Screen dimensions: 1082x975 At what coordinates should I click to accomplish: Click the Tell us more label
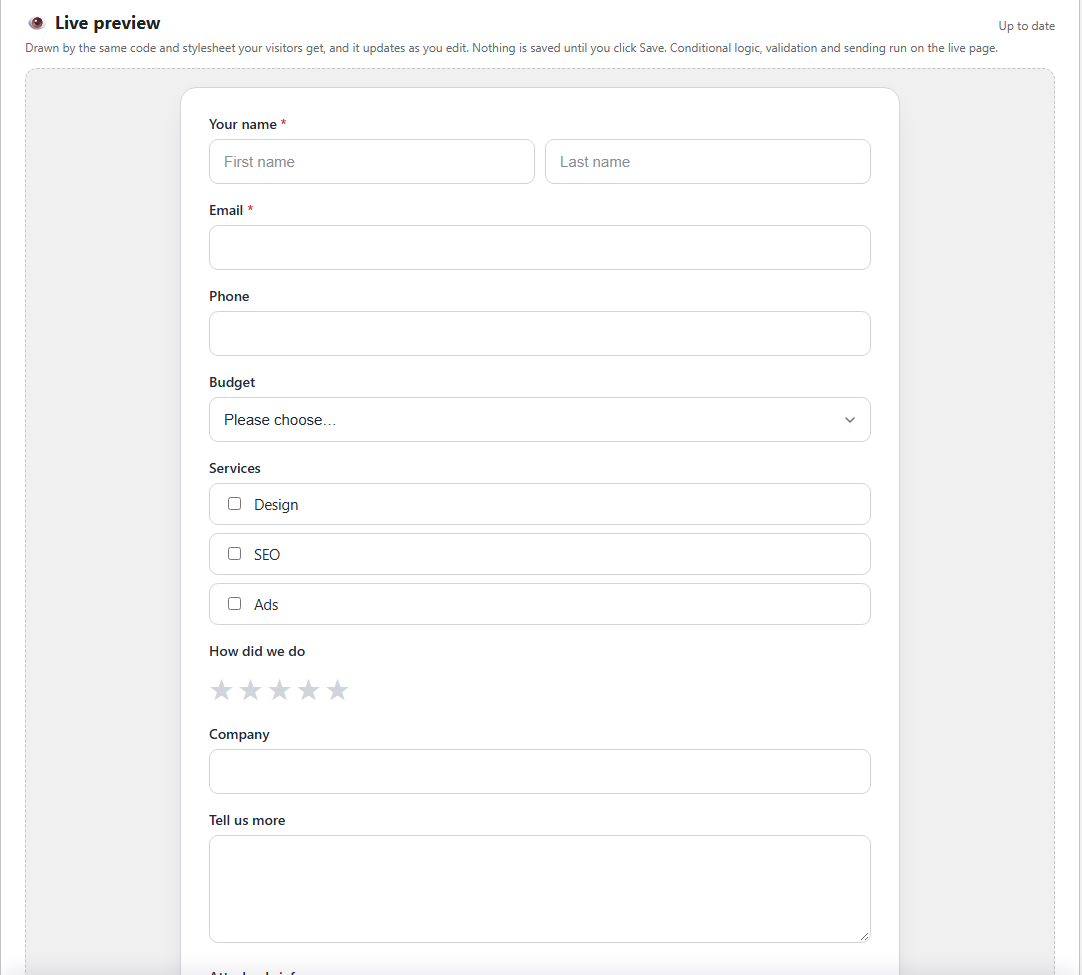tap(247, 820)
